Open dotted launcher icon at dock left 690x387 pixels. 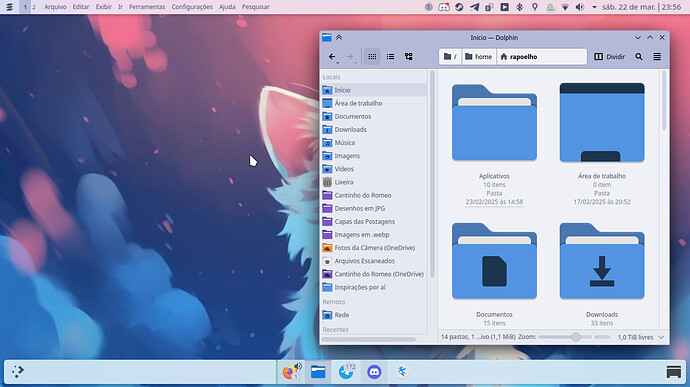coord(18,372)
